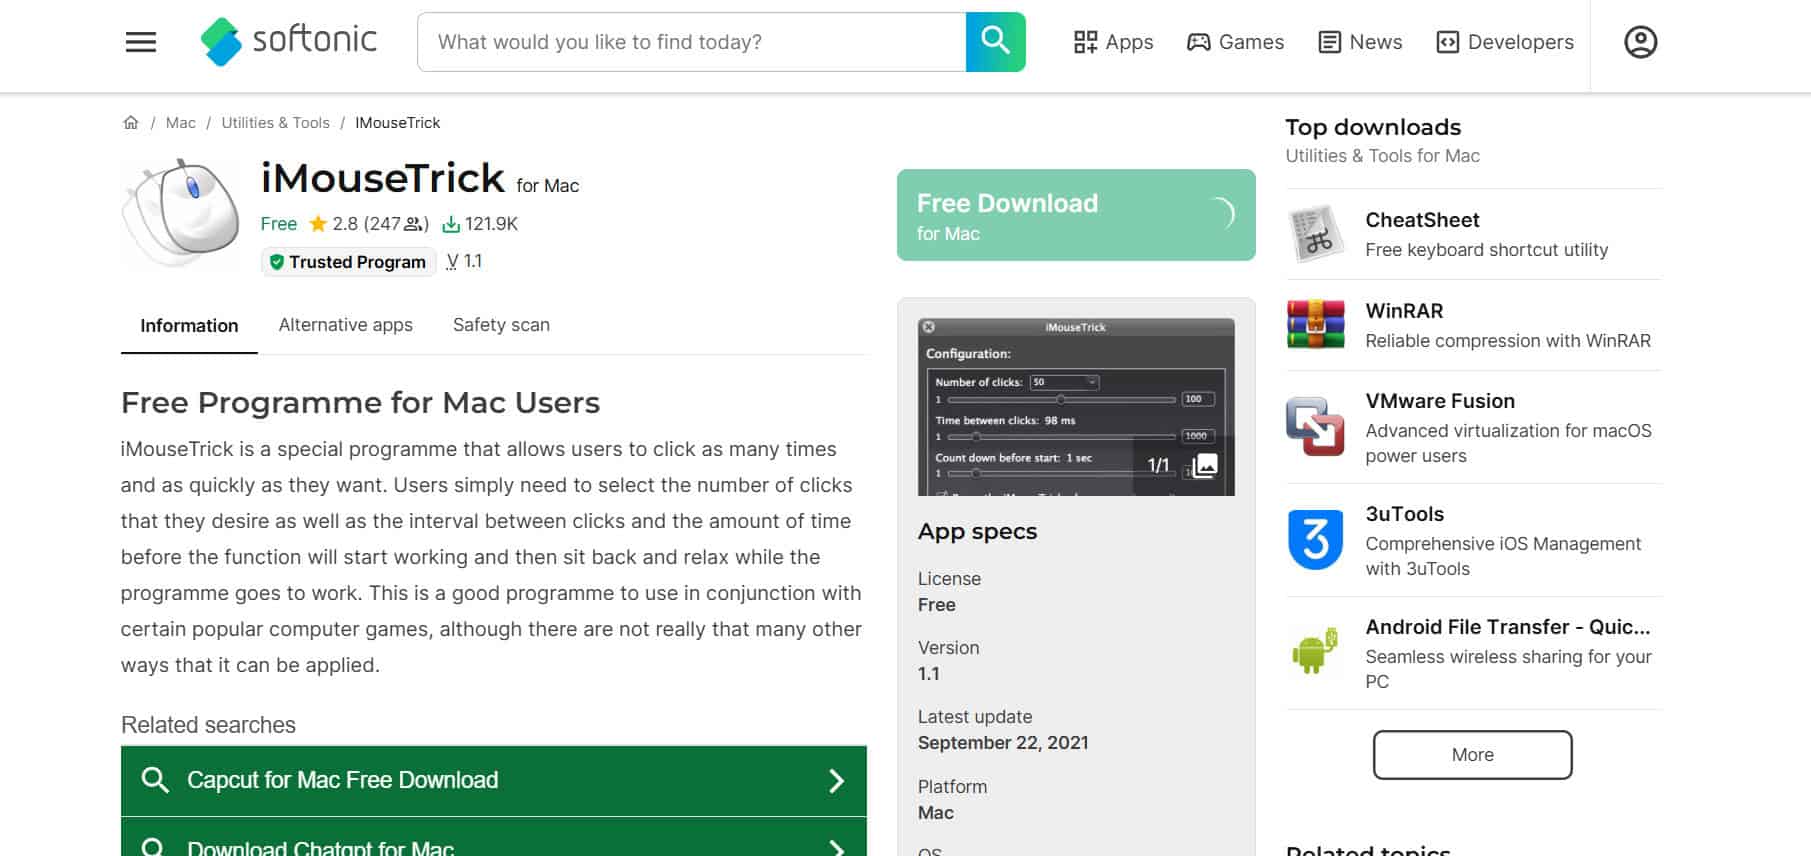The width and height of the screenshot is (1811, 856).
Task: Click the home breadcrumb icon
Action: point(131,123)
